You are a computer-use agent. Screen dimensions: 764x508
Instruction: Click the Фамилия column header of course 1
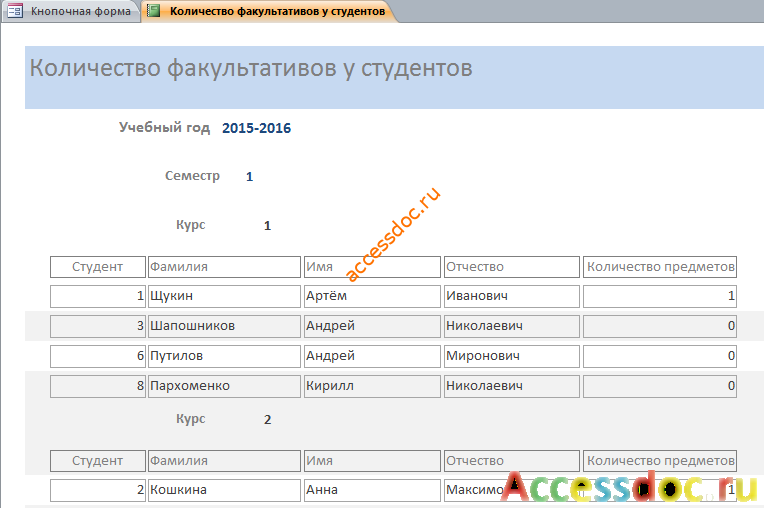(224, 267)
